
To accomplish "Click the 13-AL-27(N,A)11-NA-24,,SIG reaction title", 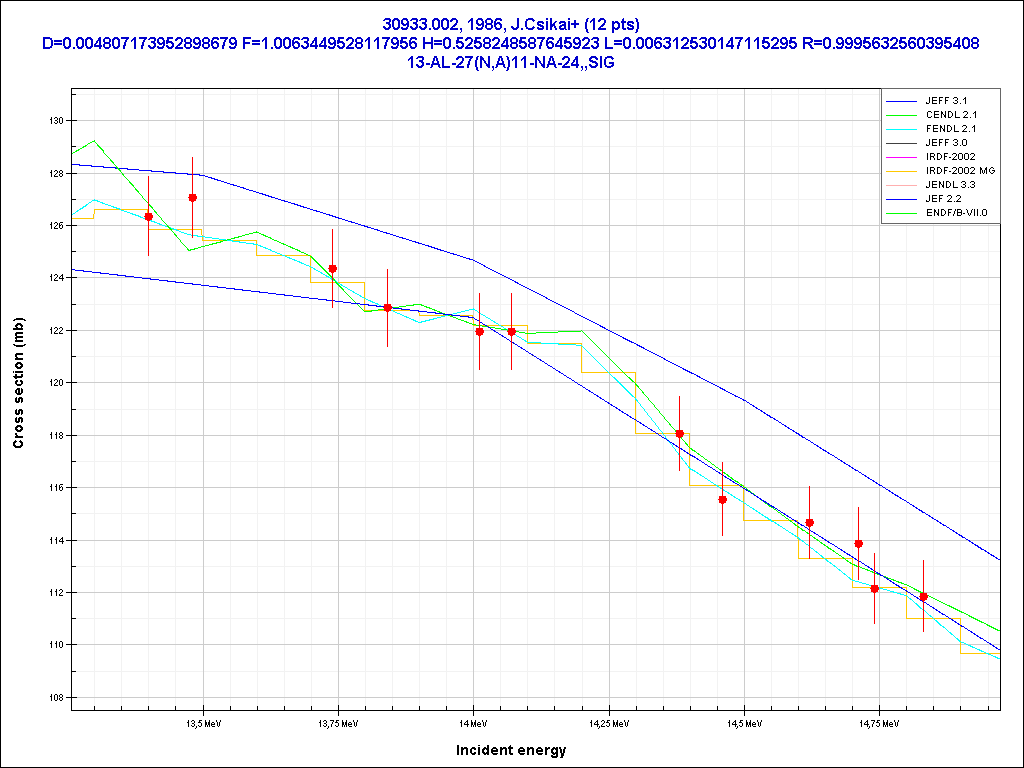I will coord(511,61).
